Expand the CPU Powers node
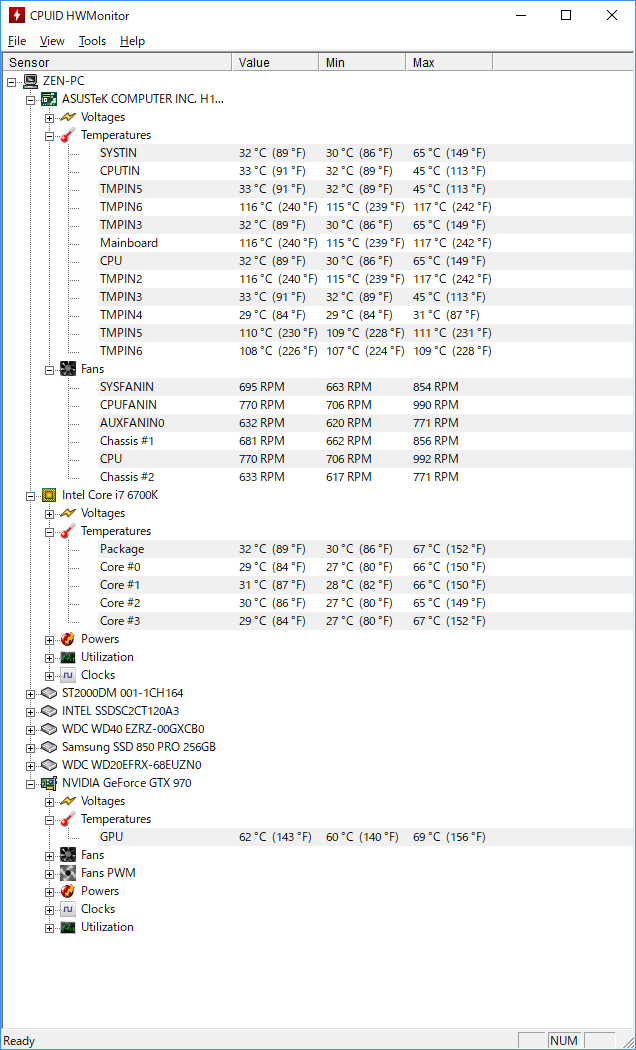The height and width of the screenshot is (1050, 636). tap(49, 640)
